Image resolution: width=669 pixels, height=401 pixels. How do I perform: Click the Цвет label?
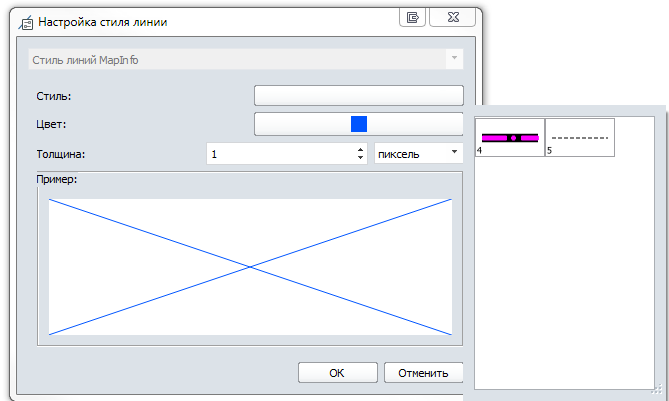pyautogui.click(x=48, y=124)
